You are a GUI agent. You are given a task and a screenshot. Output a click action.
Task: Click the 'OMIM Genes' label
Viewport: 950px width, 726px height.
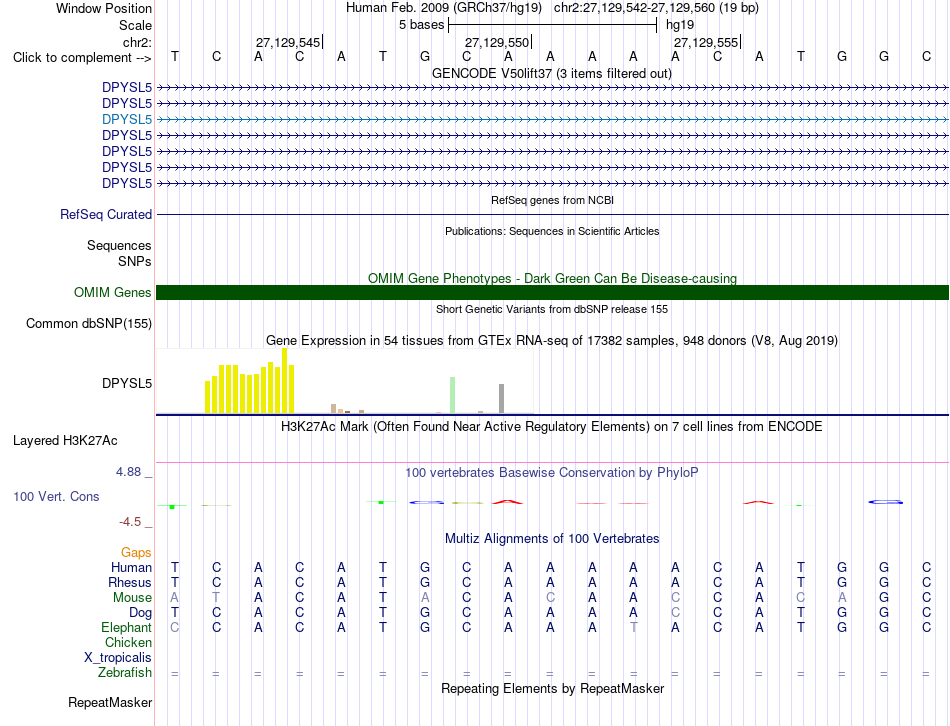[x=113, y=293]
